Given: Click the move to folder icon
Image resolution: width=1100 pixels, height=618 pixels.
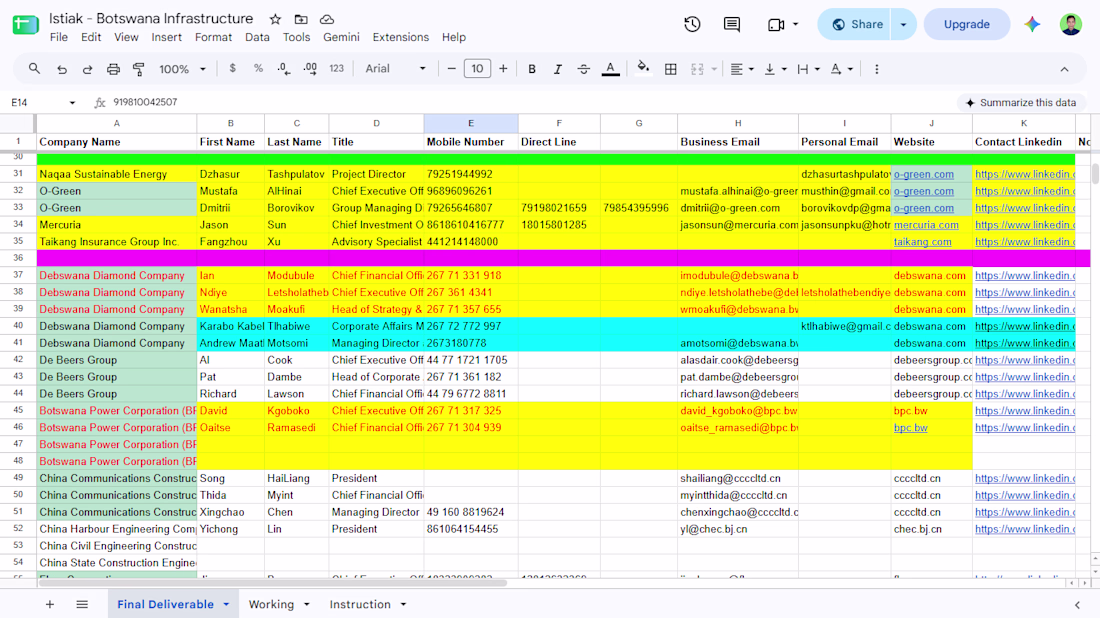Looking at the screenshot, I should [301, 20].
